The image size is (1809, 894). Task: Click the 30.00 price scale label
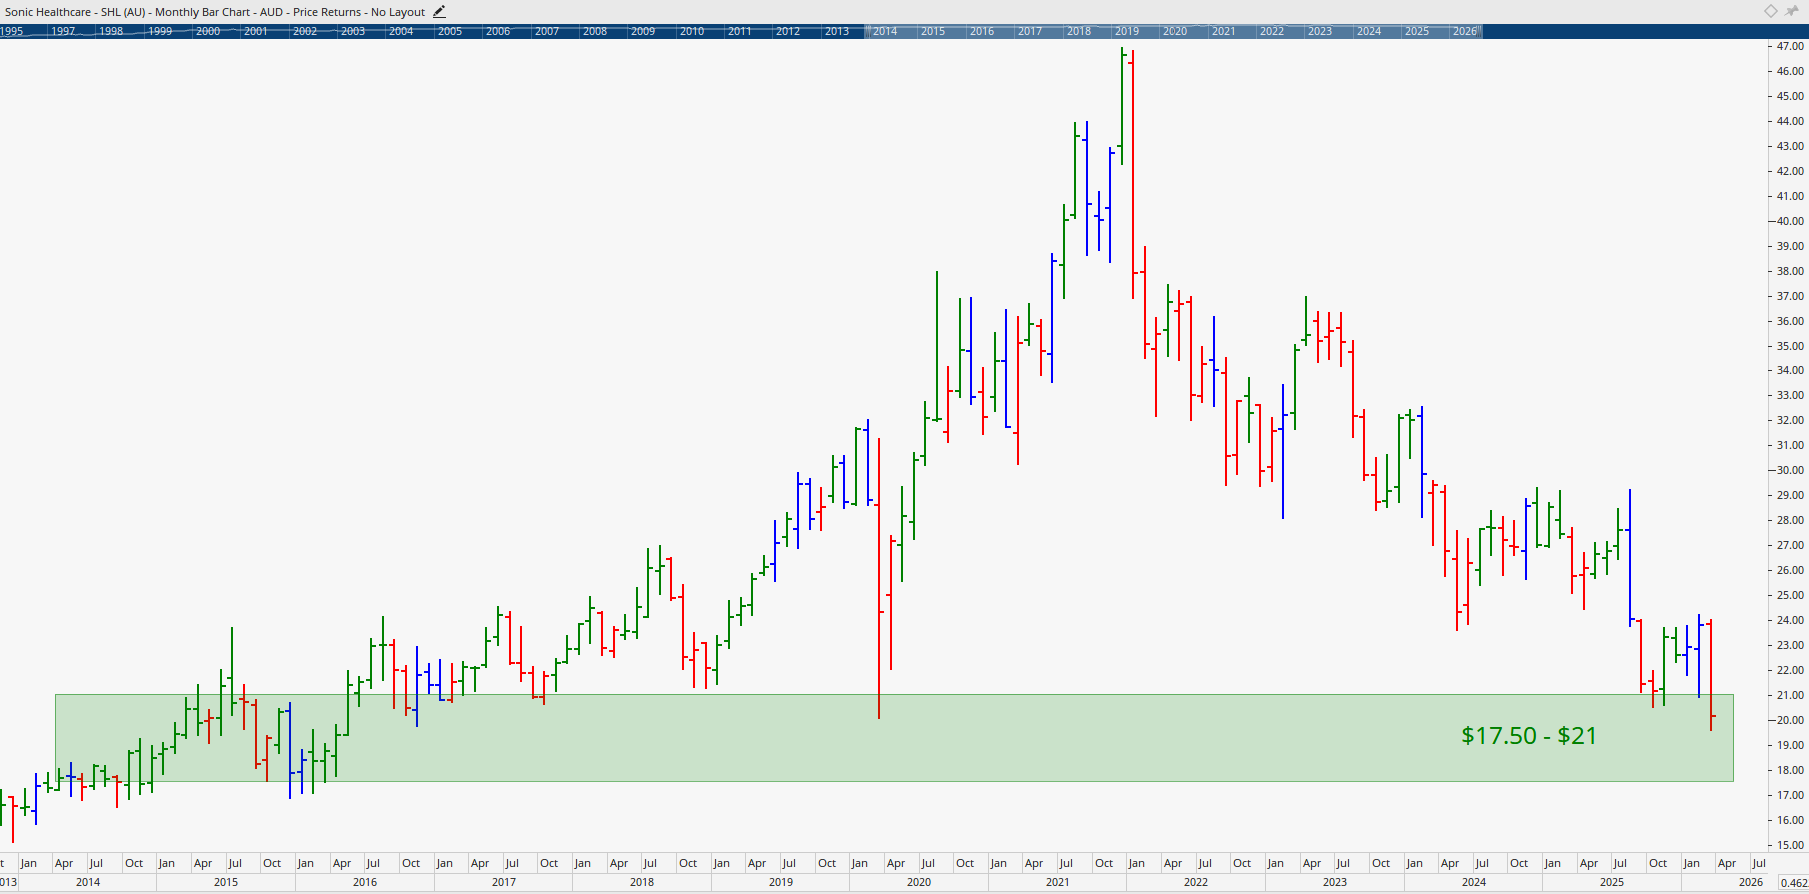(x=1790, y=470)
